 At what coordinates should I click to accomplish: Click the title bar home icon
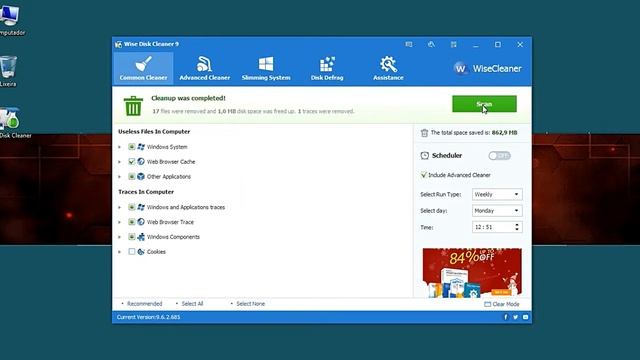[431, 44]
